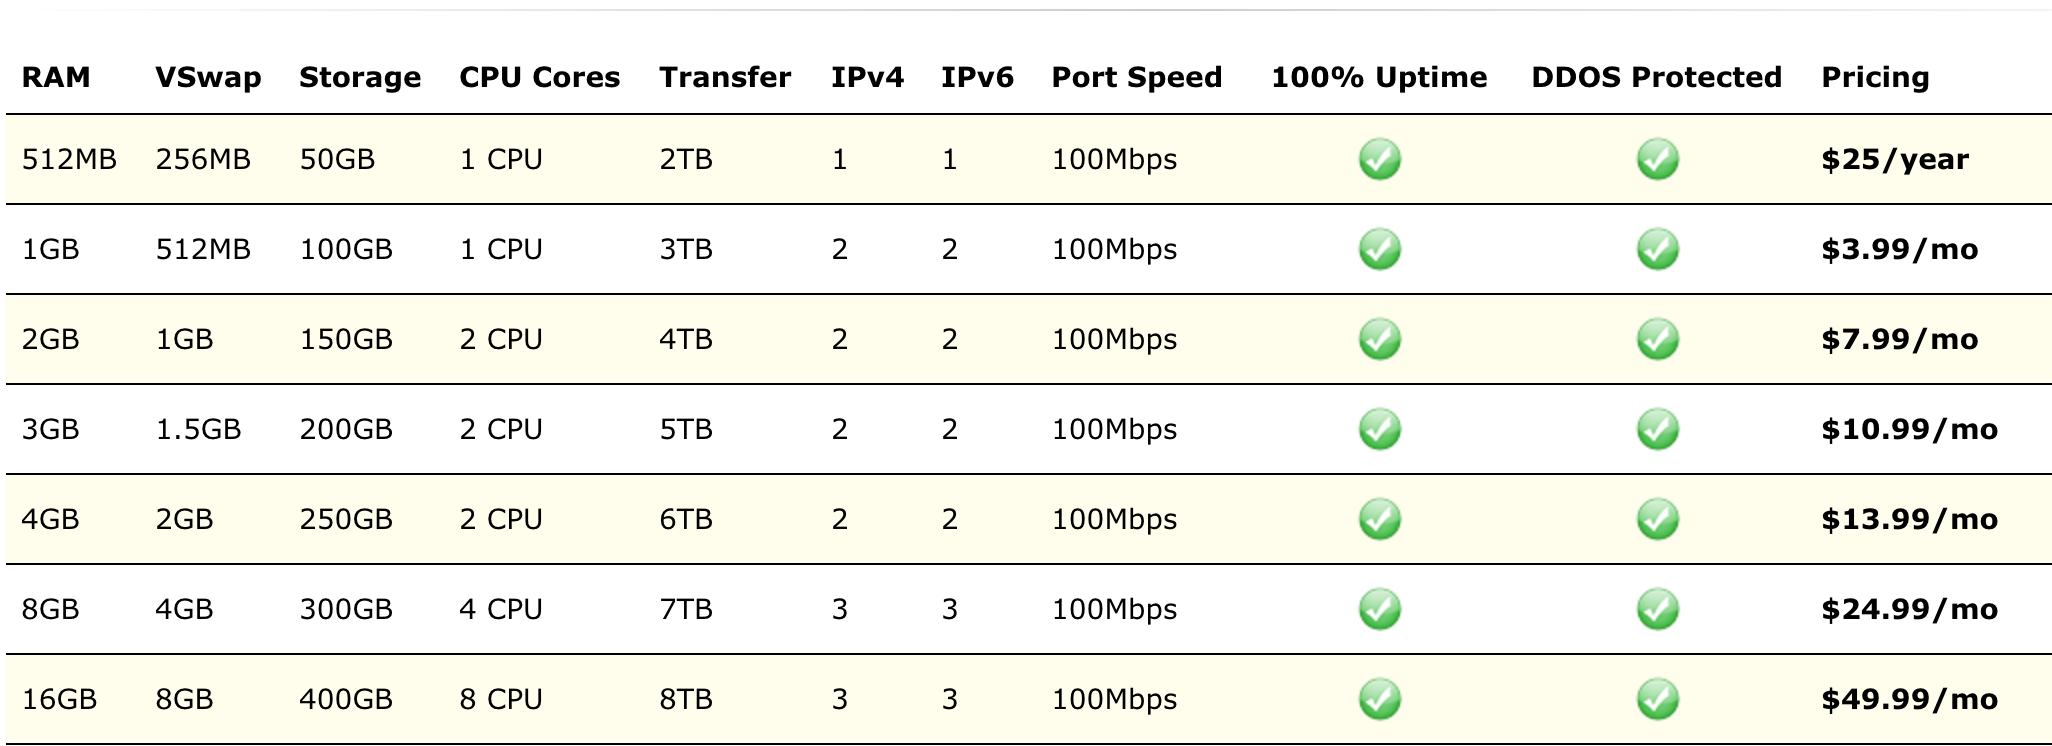Click the DDOS checkmark for the $49.99/mo plan
This screenshot has height=746, width=2052.
(x=1657, y=699)
